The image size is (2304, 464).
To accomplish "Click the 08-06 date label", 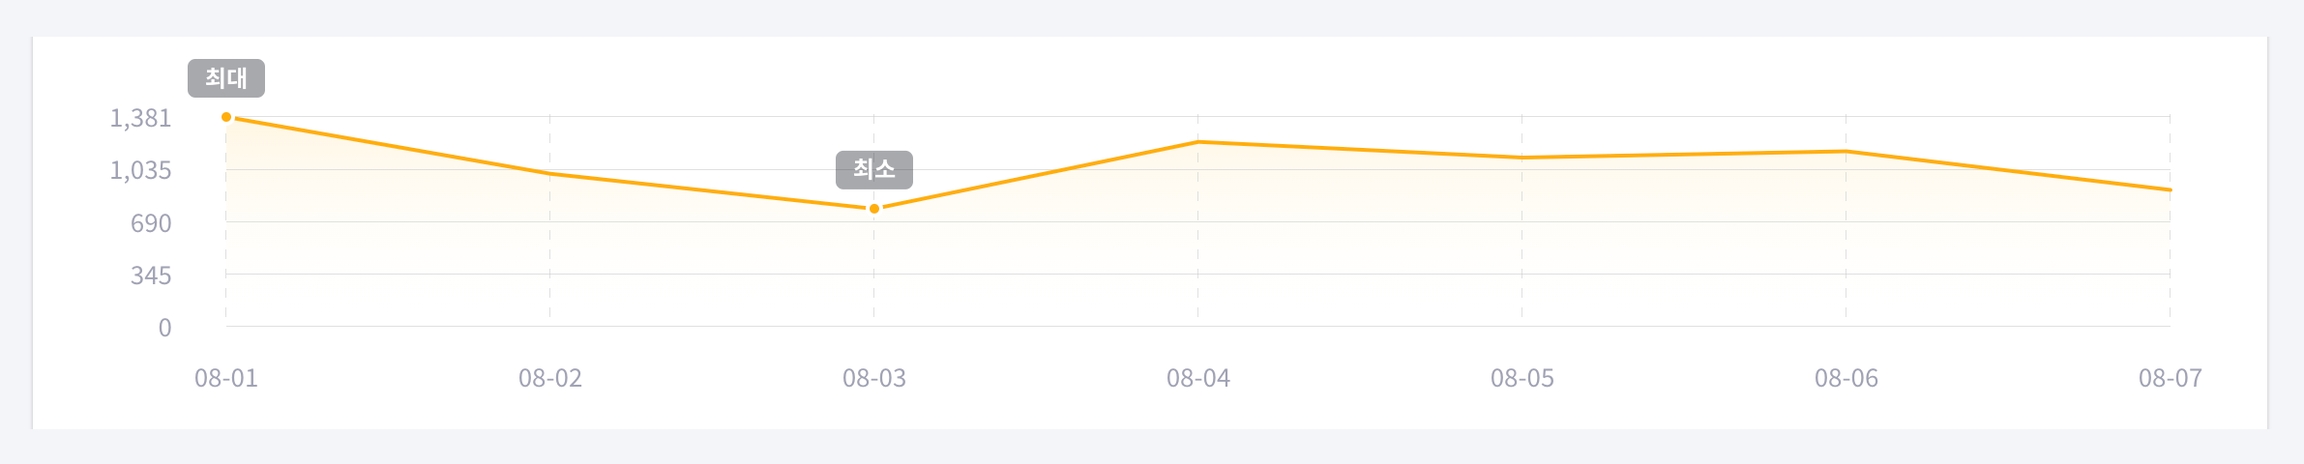I will pos(1846,378).
